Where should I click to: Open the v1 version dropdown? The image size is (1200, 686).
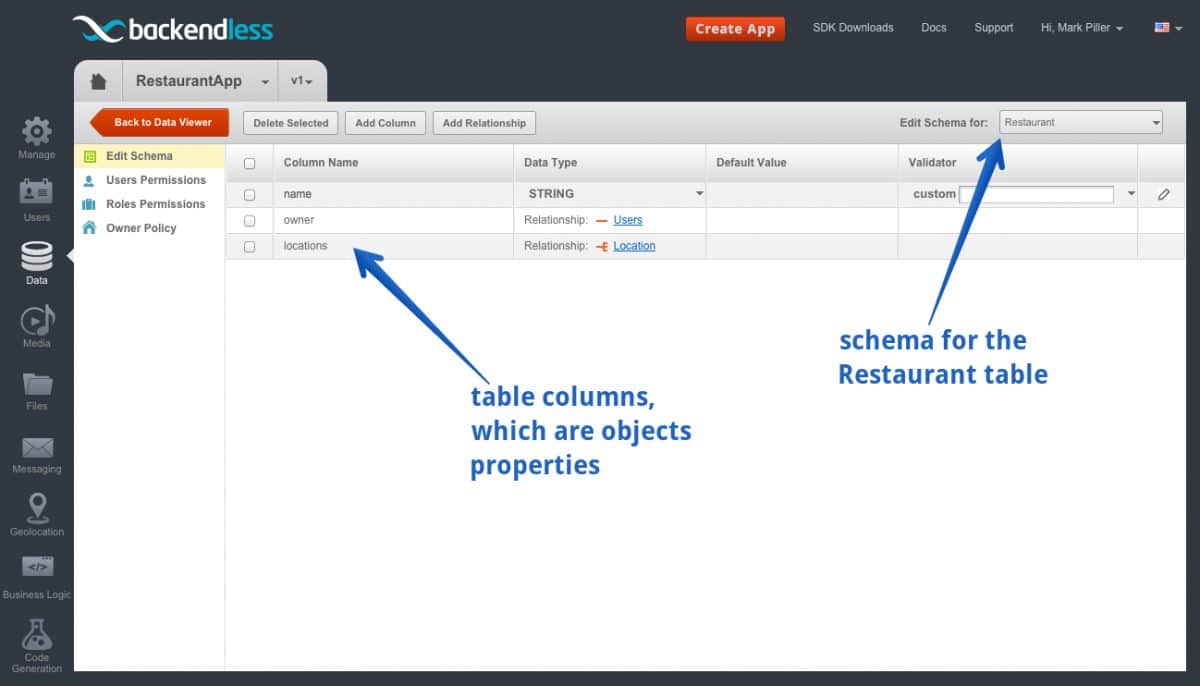point(302,82)
